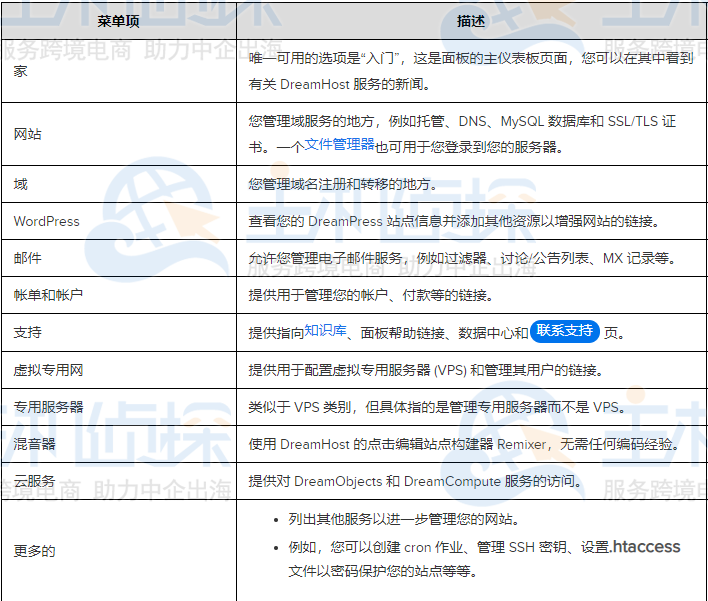
Task: Click the 虚拟专用网 menu item cell
Action: 119,370
